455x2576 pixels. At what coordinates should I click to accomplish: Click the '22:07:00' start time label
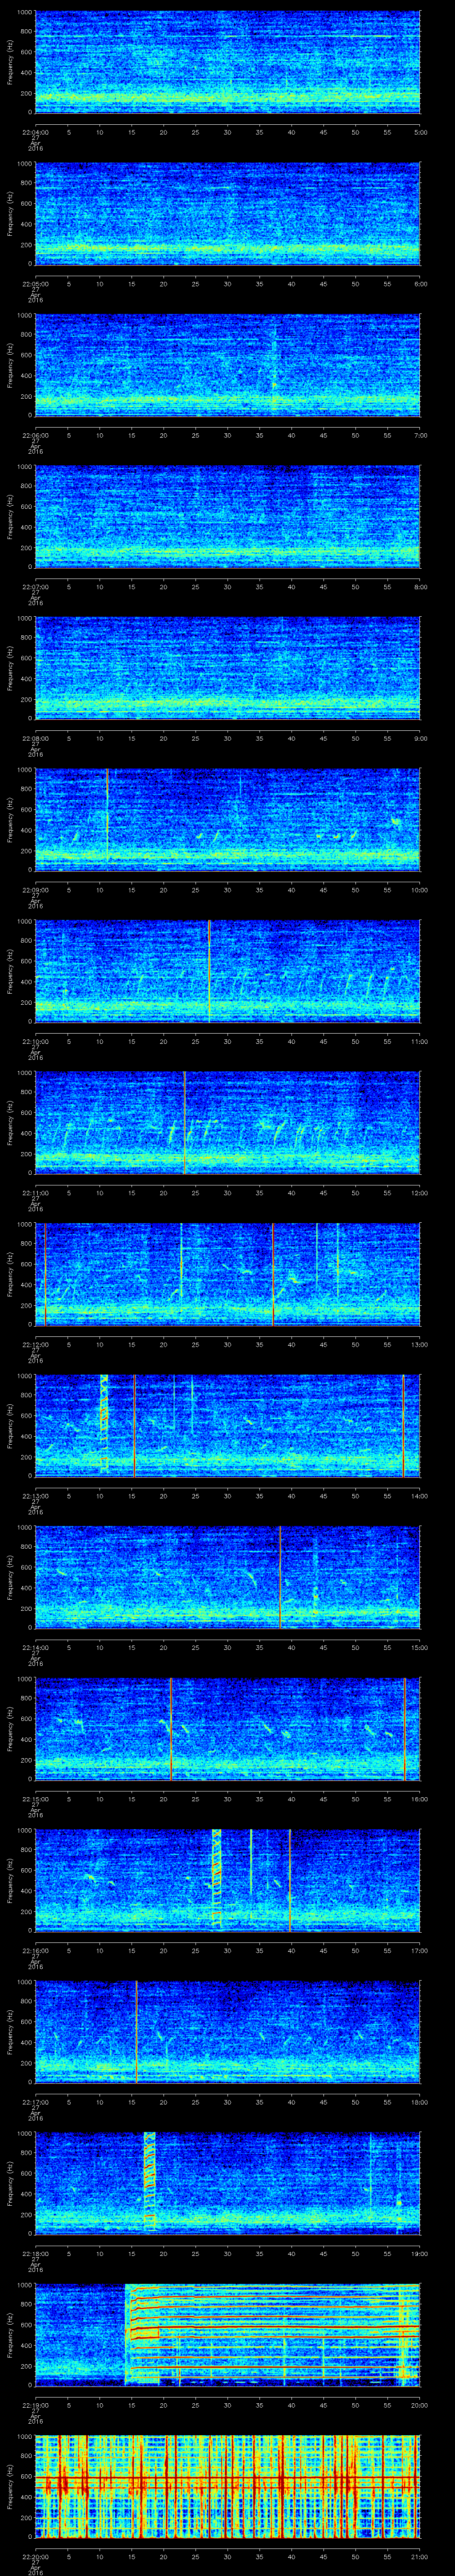35,586
